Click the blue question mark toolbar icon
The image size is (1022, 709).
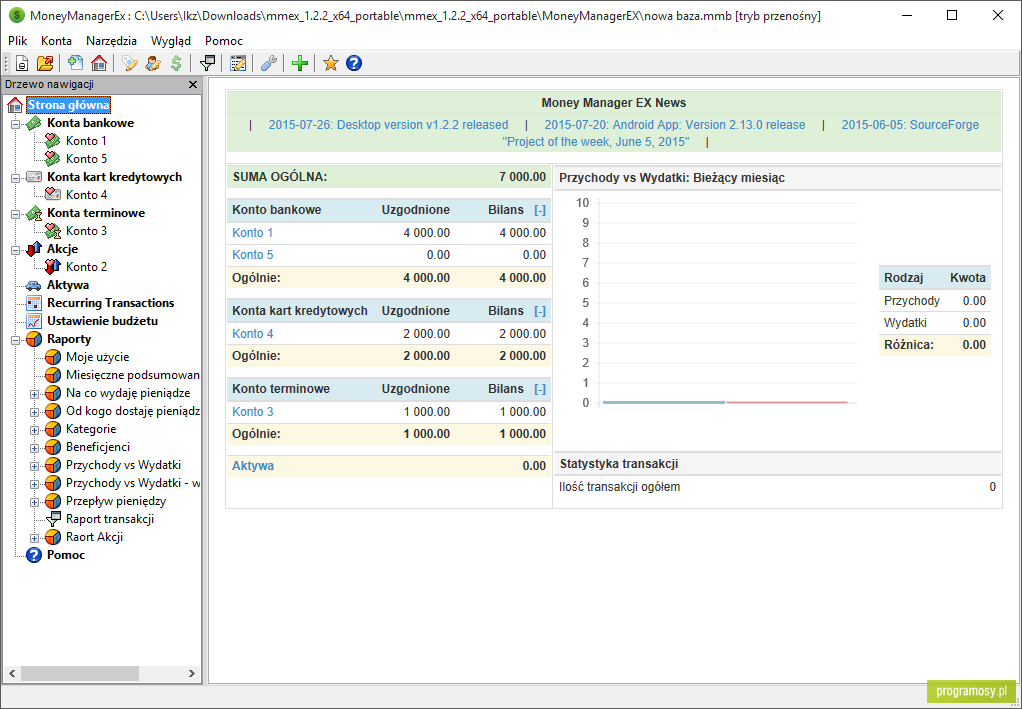tap(354, 63)
